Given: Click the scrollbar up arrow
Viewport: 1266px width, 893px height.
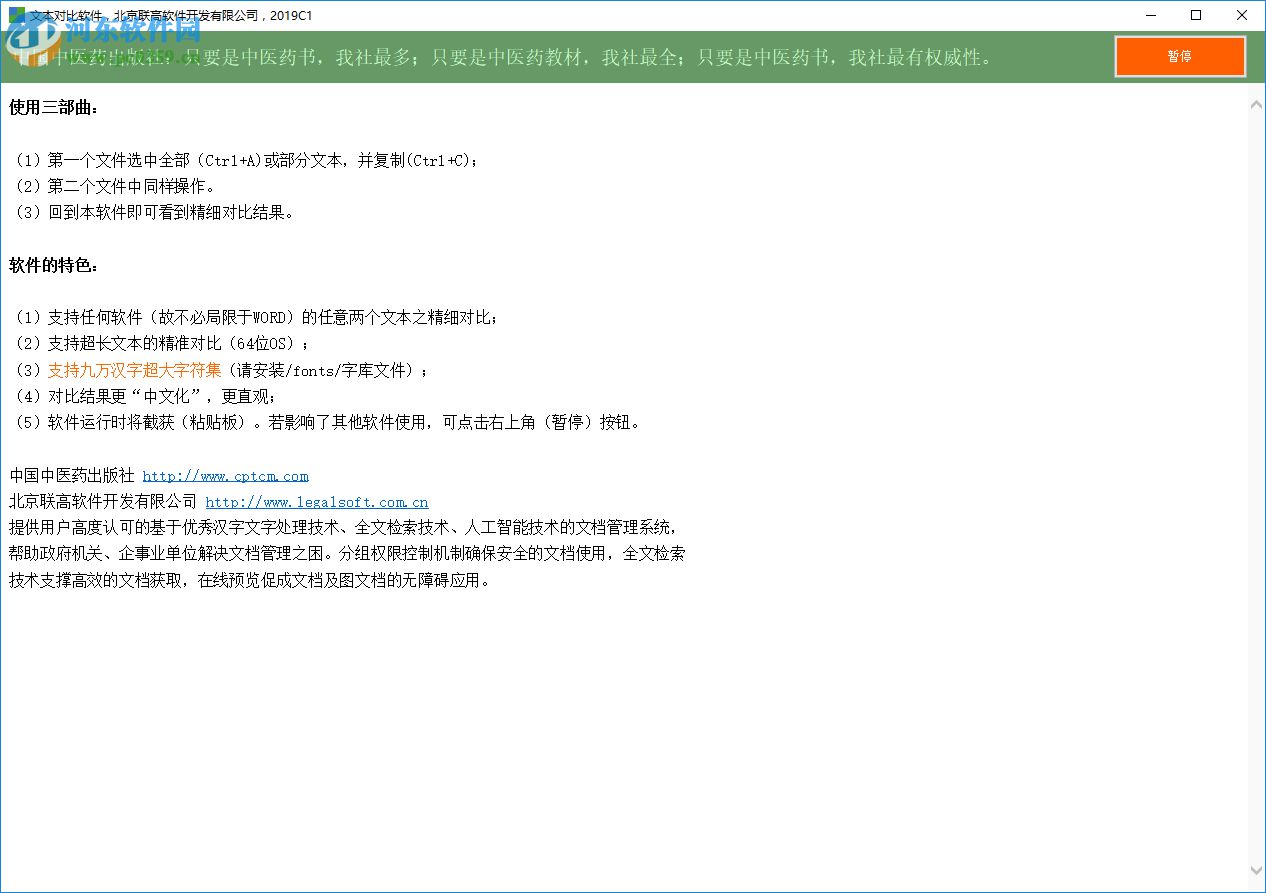Looking at the screenshot, I should point(1256,103).
